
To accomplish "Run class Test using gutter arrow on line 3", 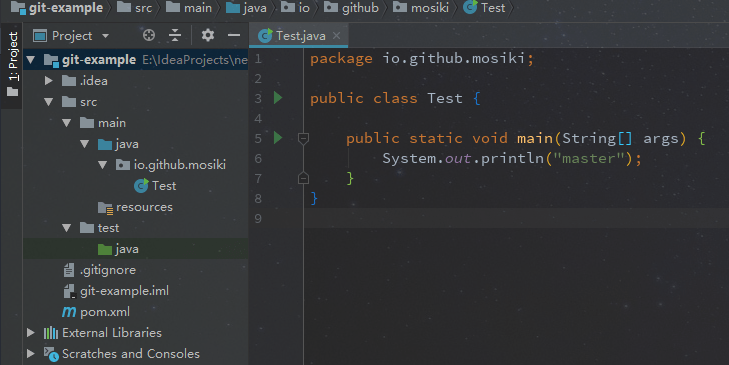I will (278, 98).
